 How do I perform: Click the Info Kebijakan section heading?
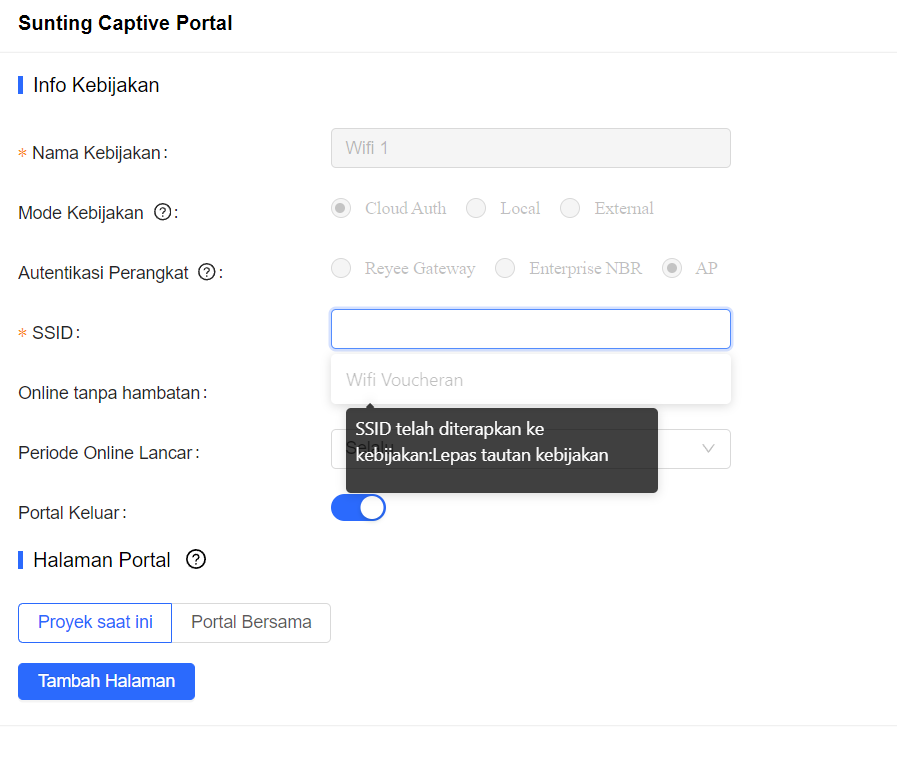pyautogui.click(x=96, y=85)
